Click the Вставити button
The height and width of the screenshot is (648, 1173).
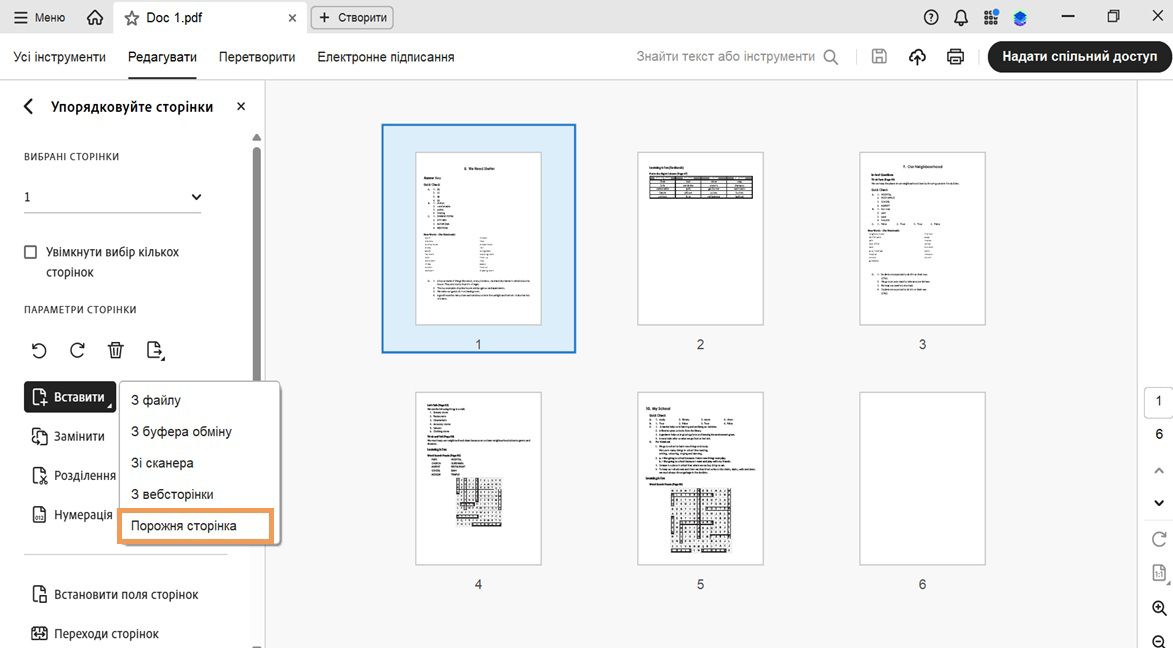70,397
